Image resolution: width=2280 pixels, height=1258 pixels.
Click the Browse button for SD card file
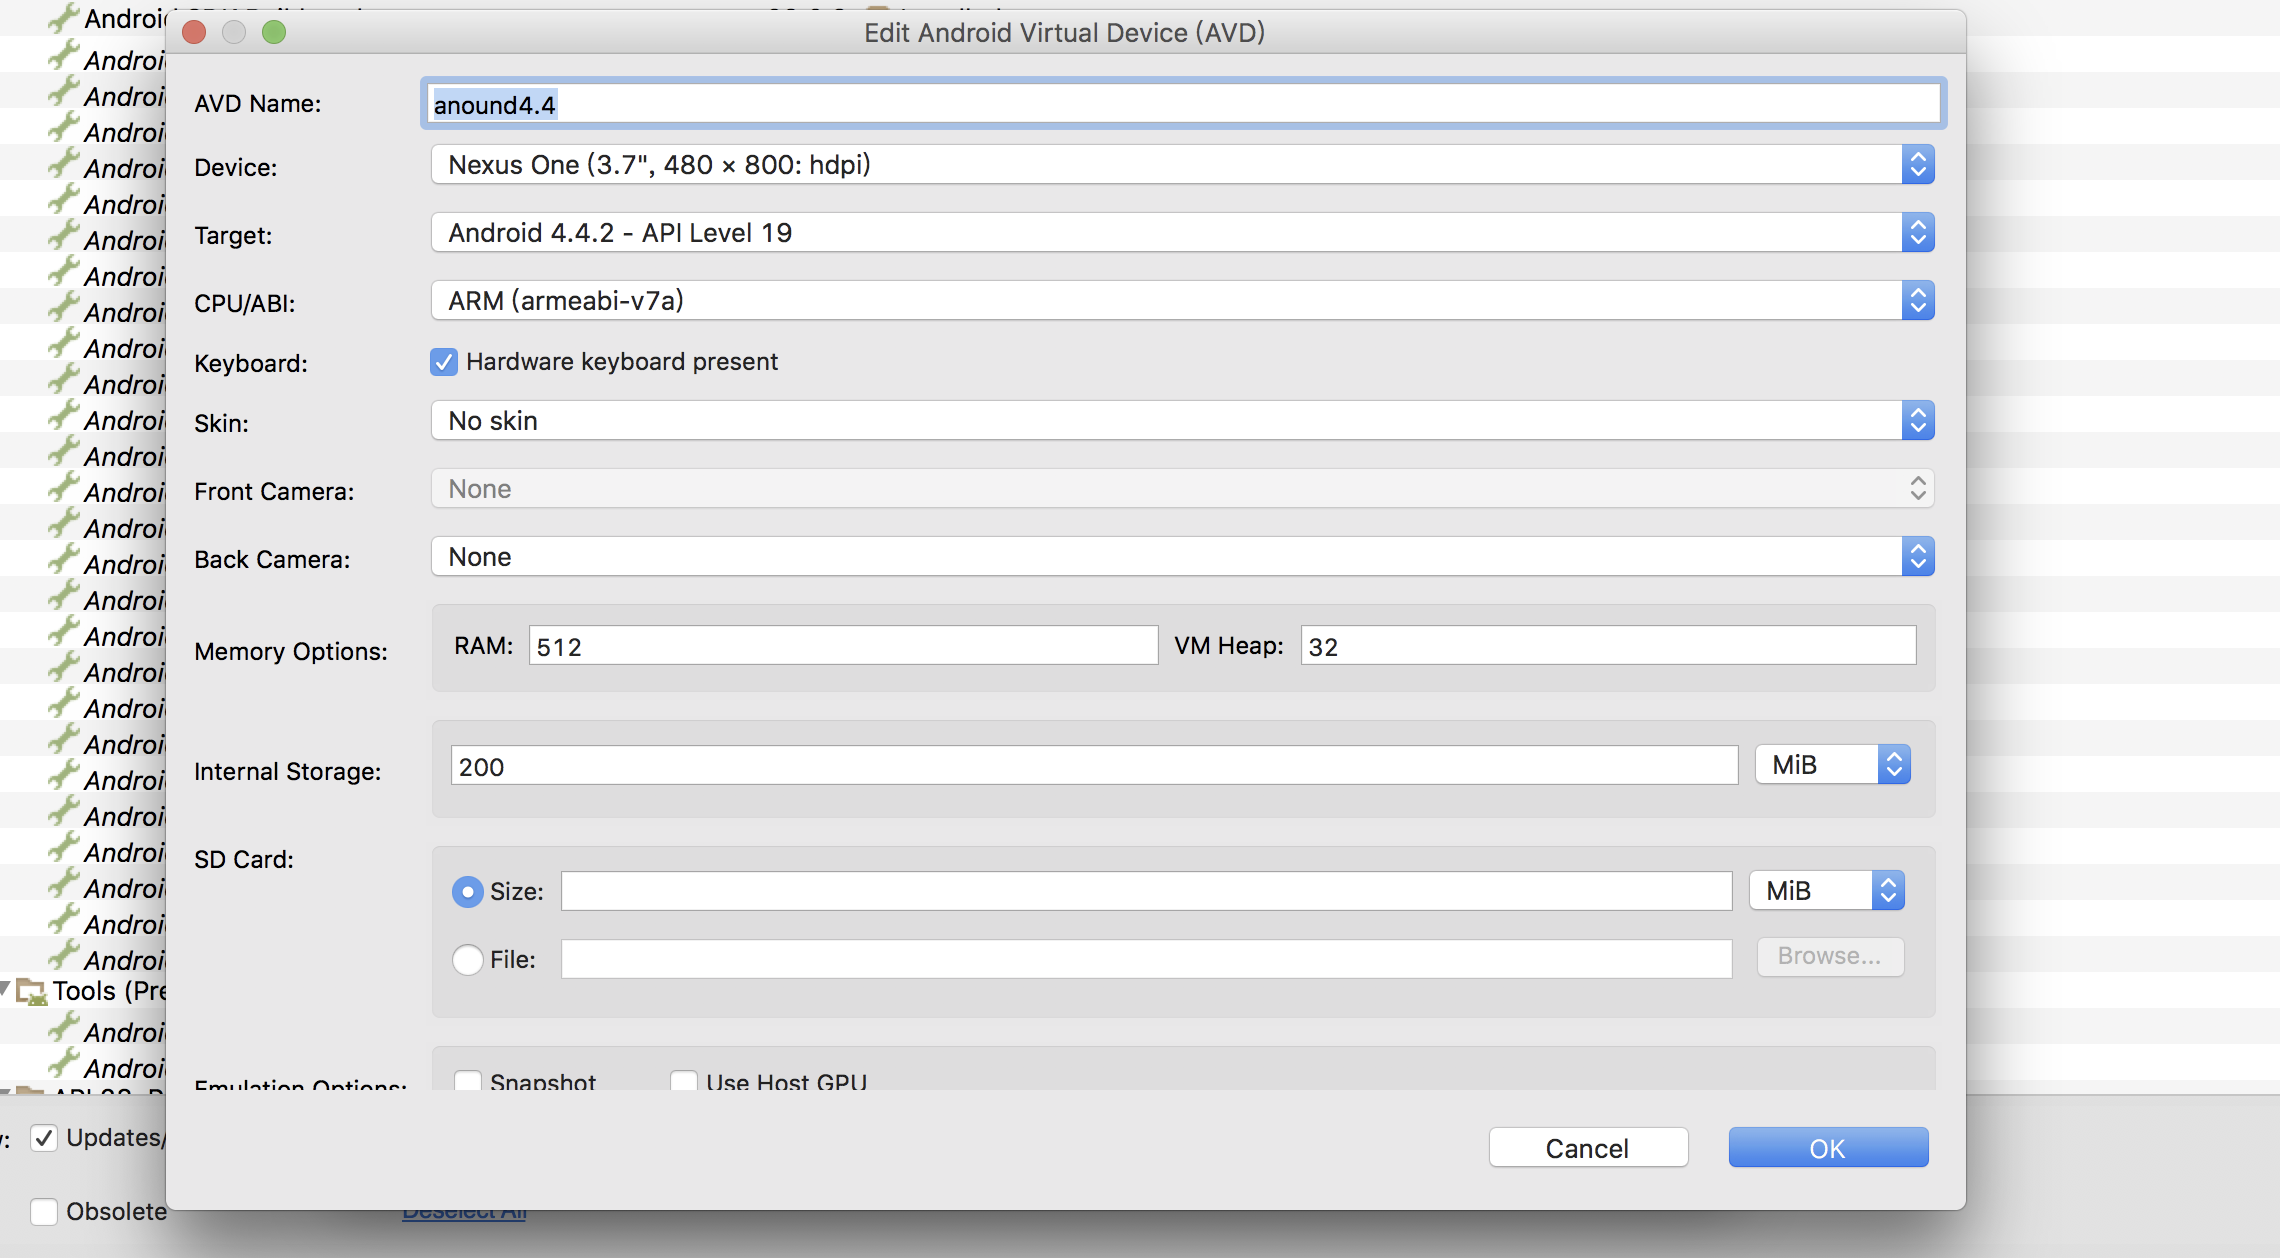click(x=1830, y=957)
